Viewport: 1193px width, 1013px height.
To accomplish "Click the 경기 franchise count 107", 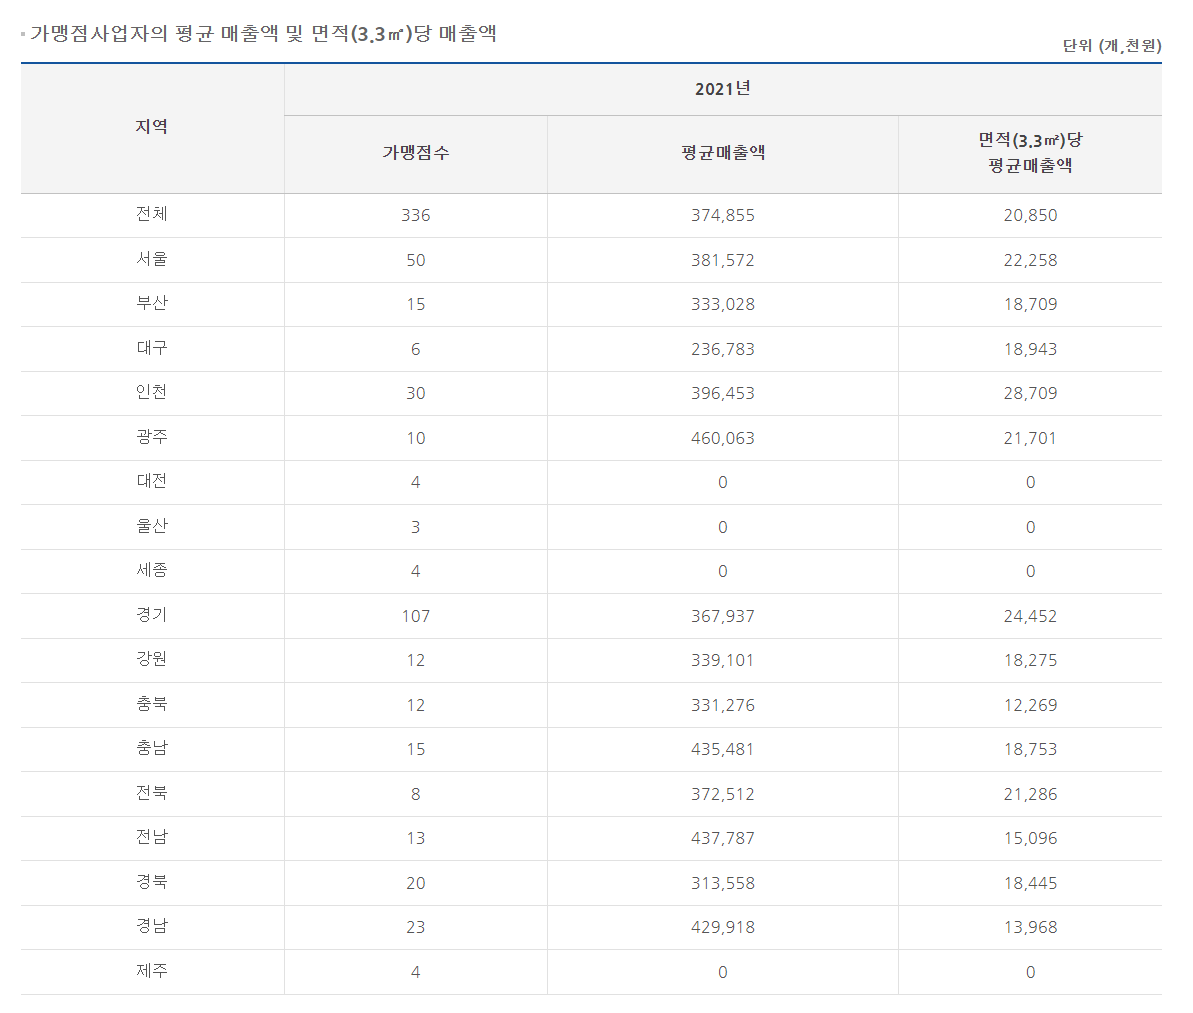I will [415, 616].
